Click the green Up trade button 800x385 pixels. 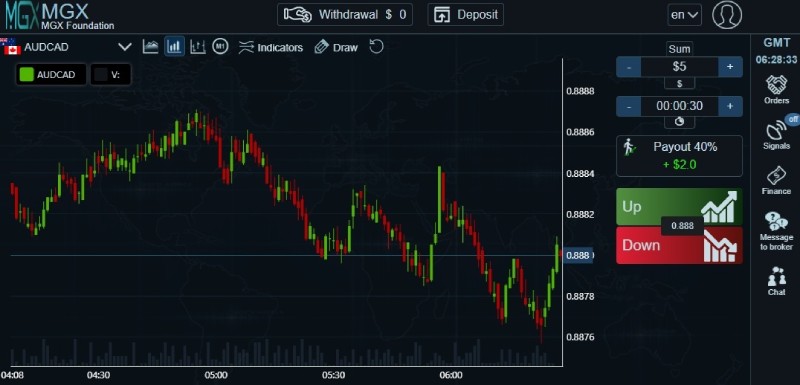(x=679, y=207)
